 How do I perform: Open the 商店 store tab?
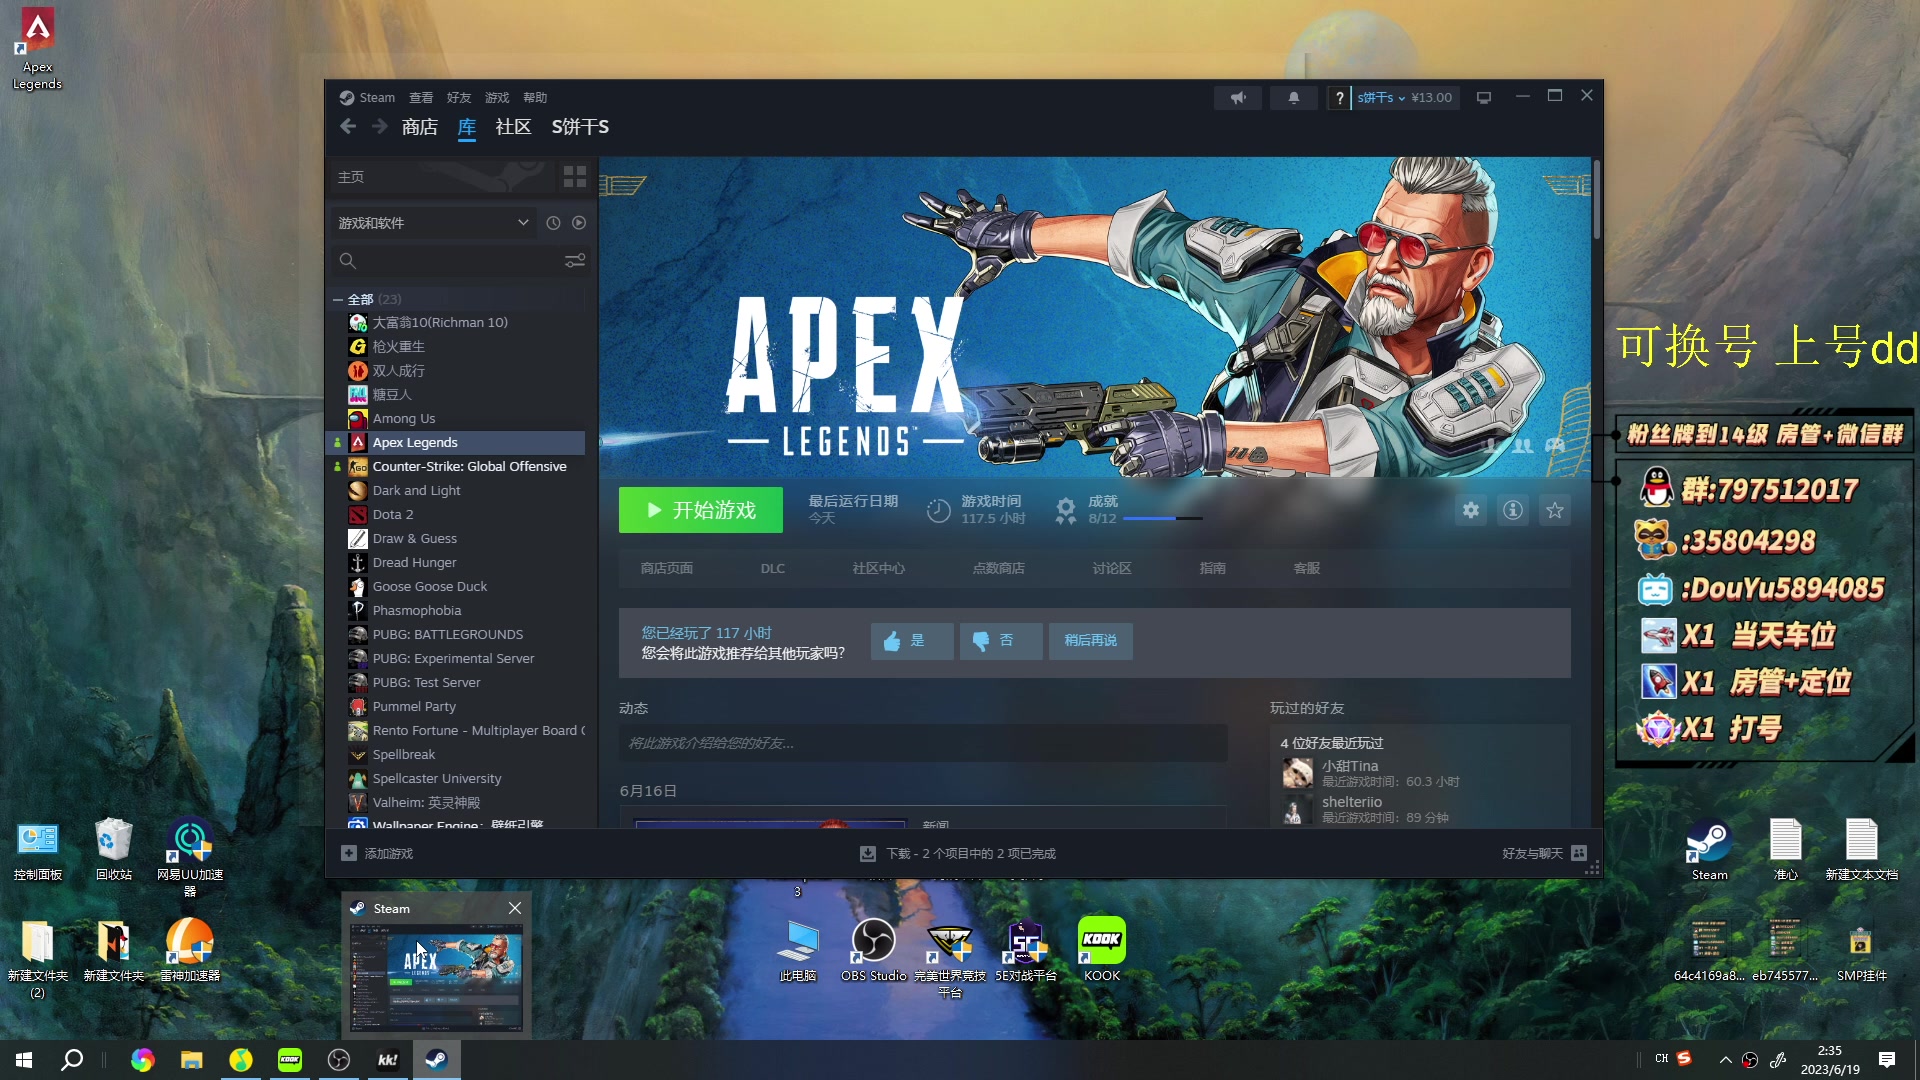click(x=420, y=127)
